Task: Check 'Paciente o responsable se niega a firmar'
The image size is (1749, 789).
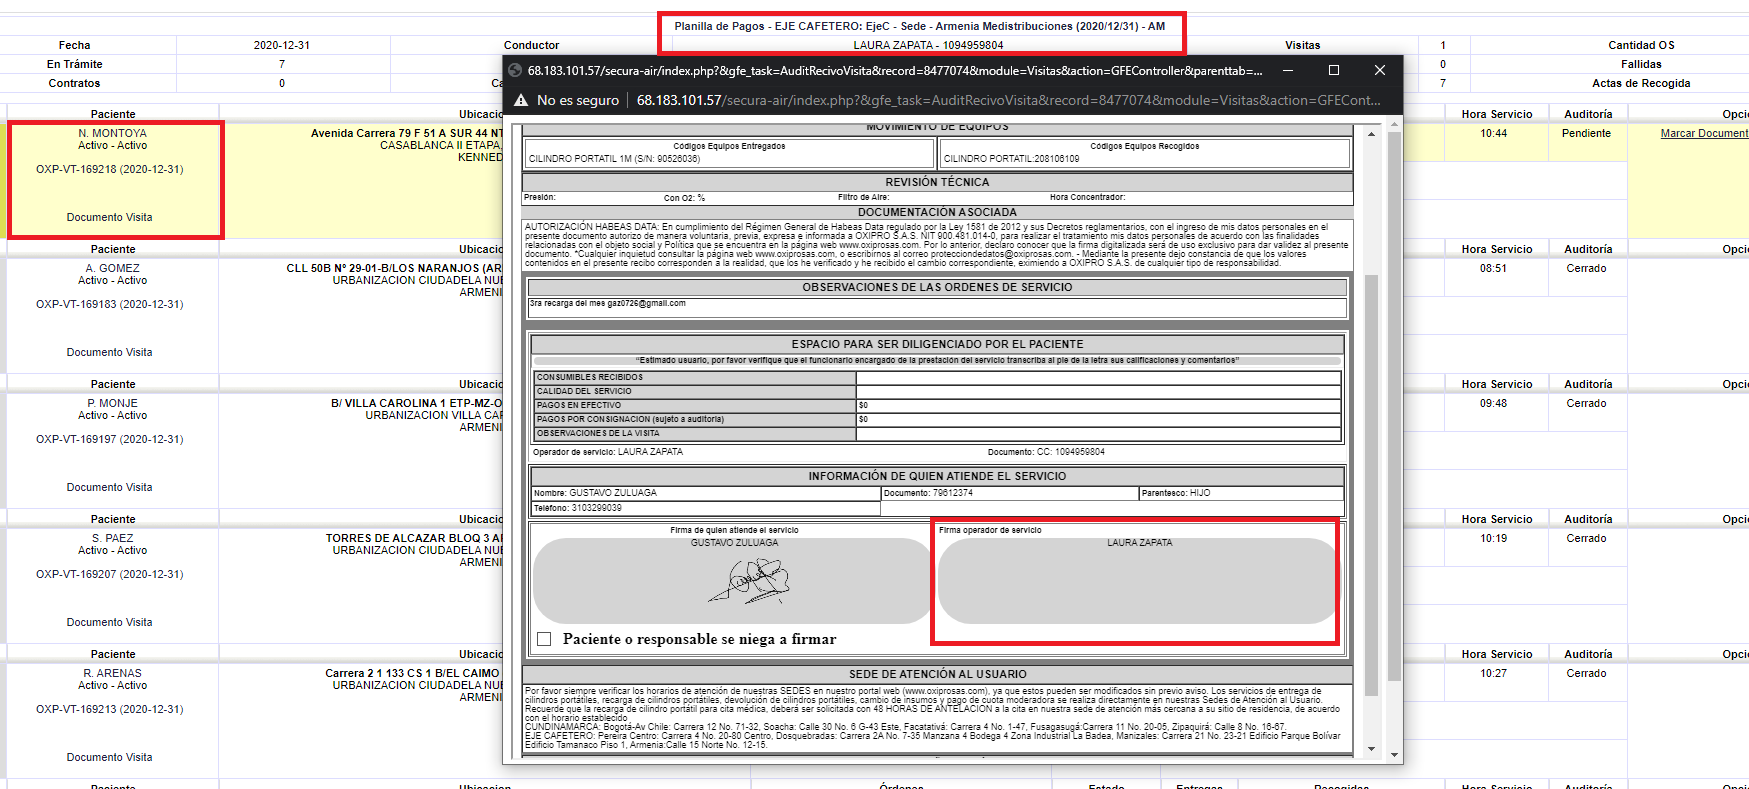Action: (x=544, y=639)
